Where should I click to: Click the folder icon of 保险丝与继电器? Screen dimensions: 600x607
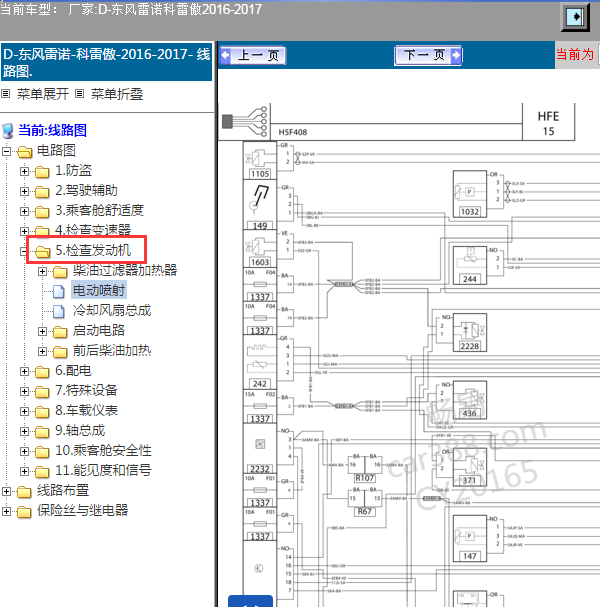(x=24, y=512)
